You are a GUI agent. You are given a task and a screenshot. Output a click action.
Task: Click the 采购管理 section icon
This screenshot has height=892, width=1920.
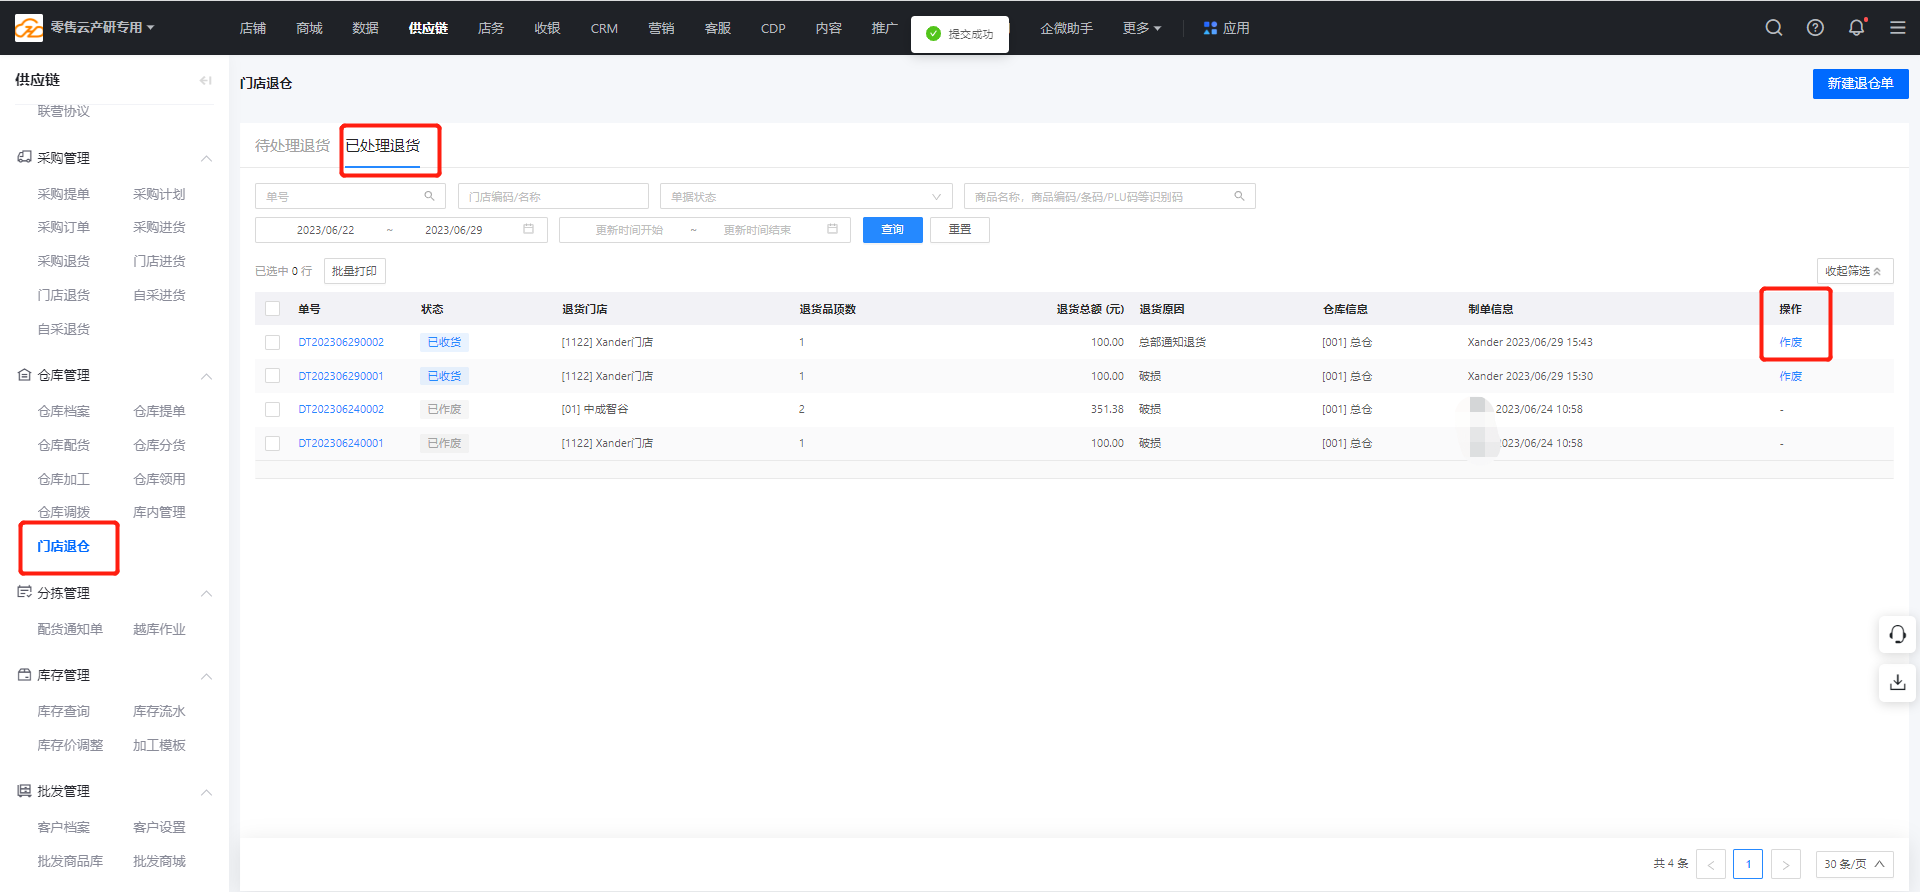coord(25,157)
